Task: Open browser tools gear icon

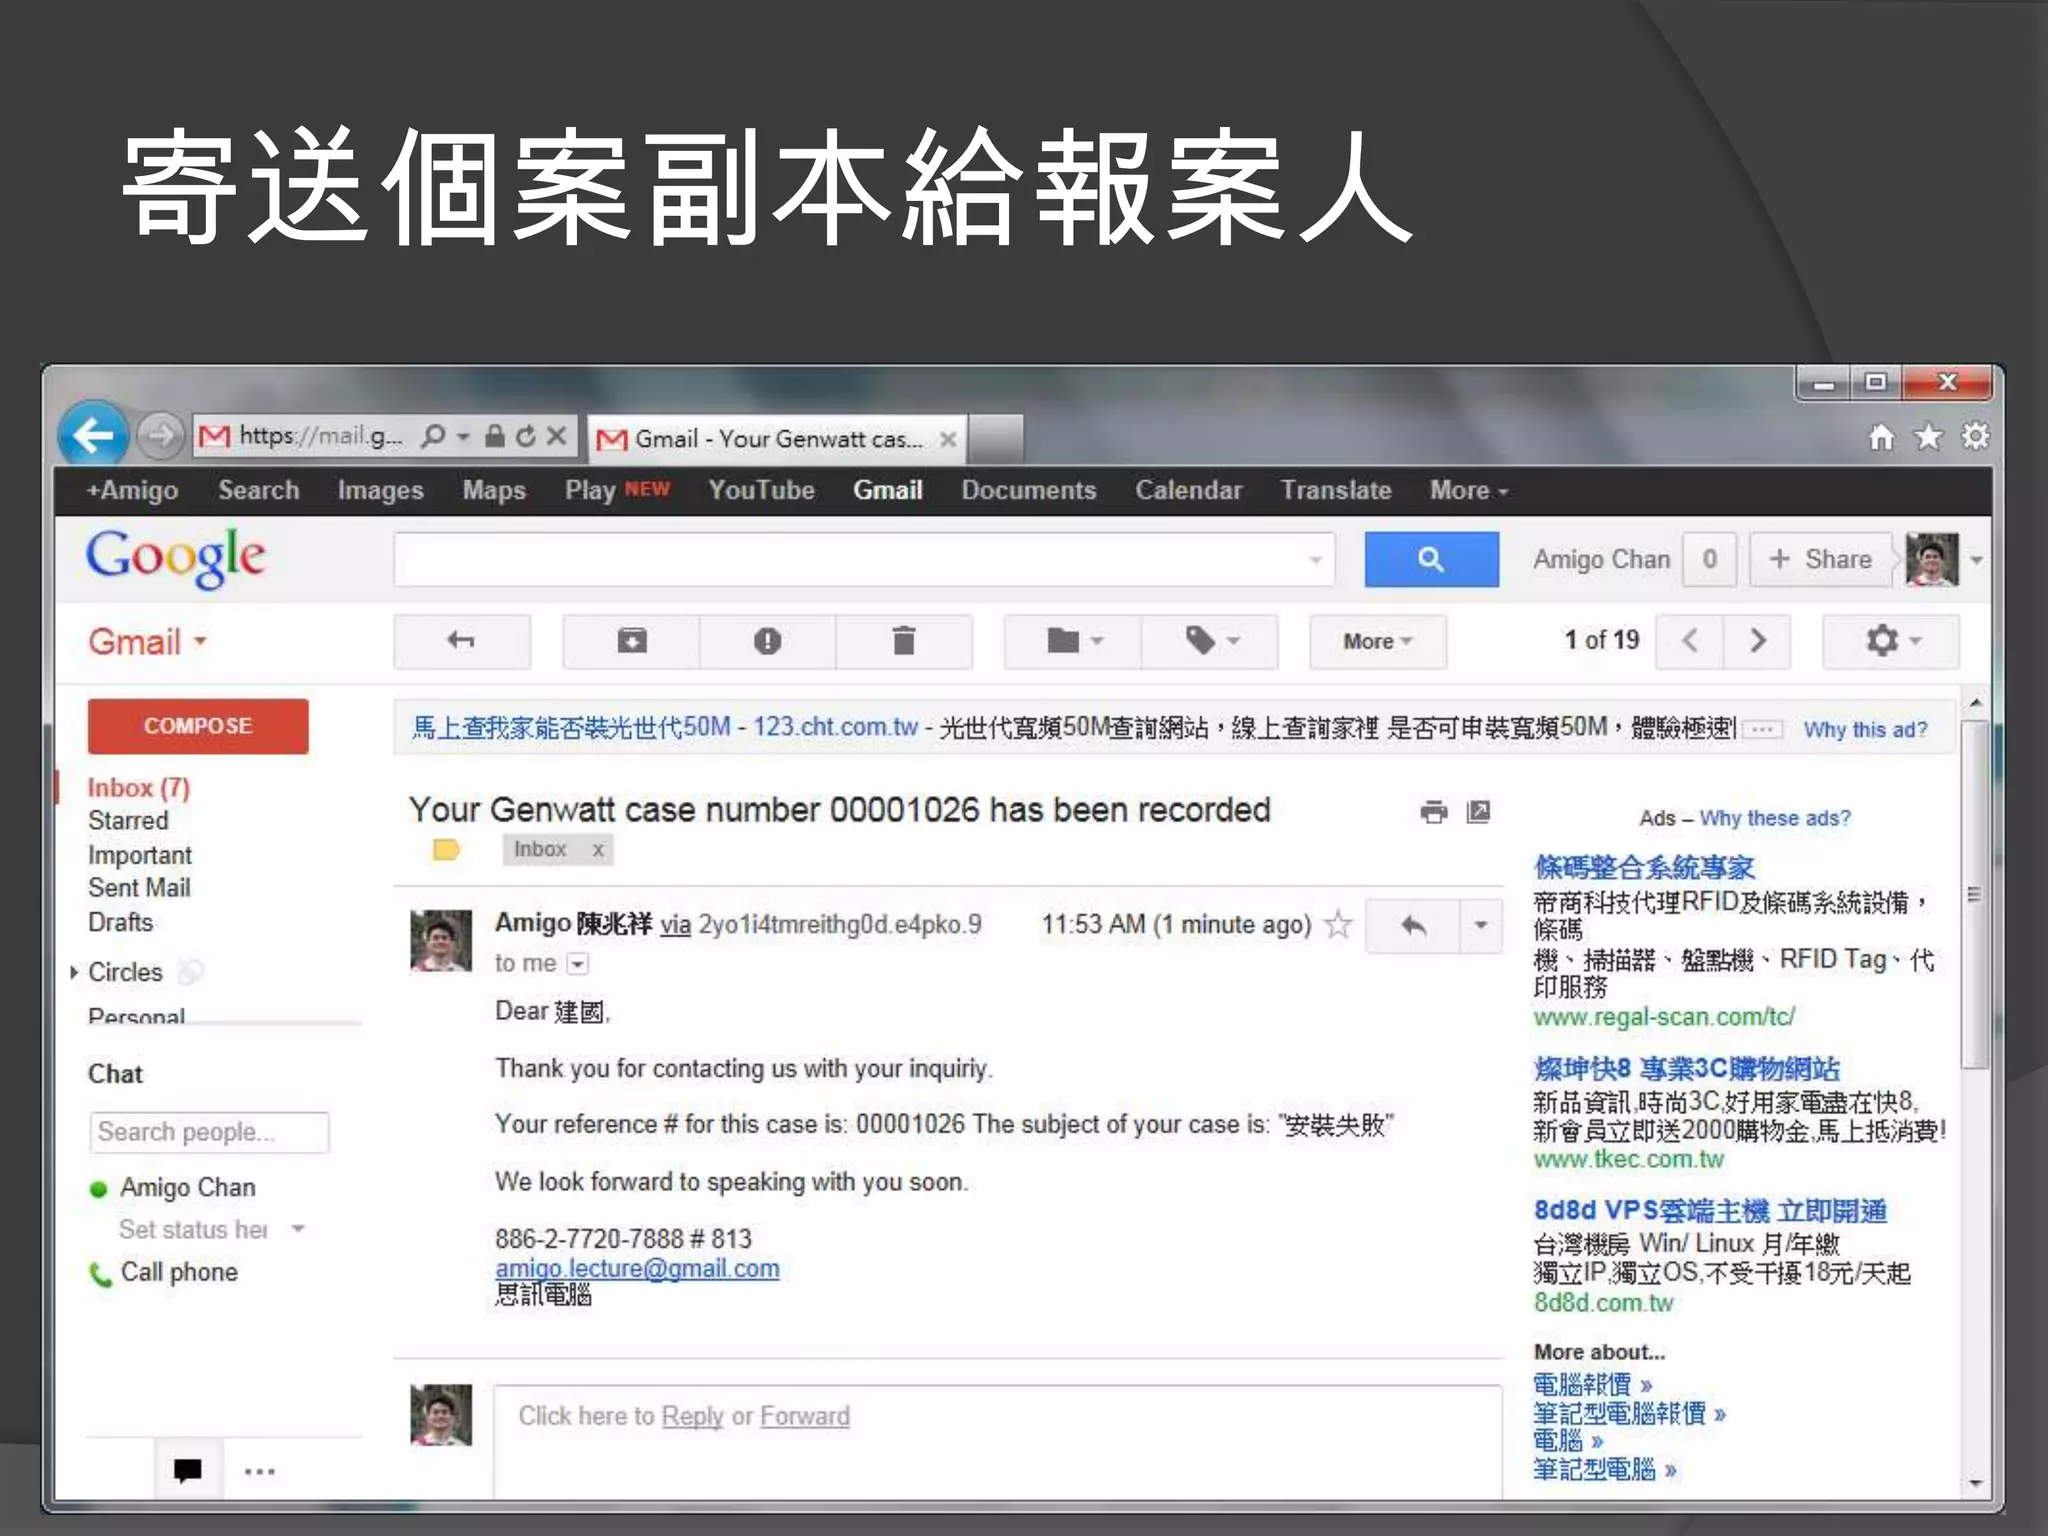Action: (1975, 437)
